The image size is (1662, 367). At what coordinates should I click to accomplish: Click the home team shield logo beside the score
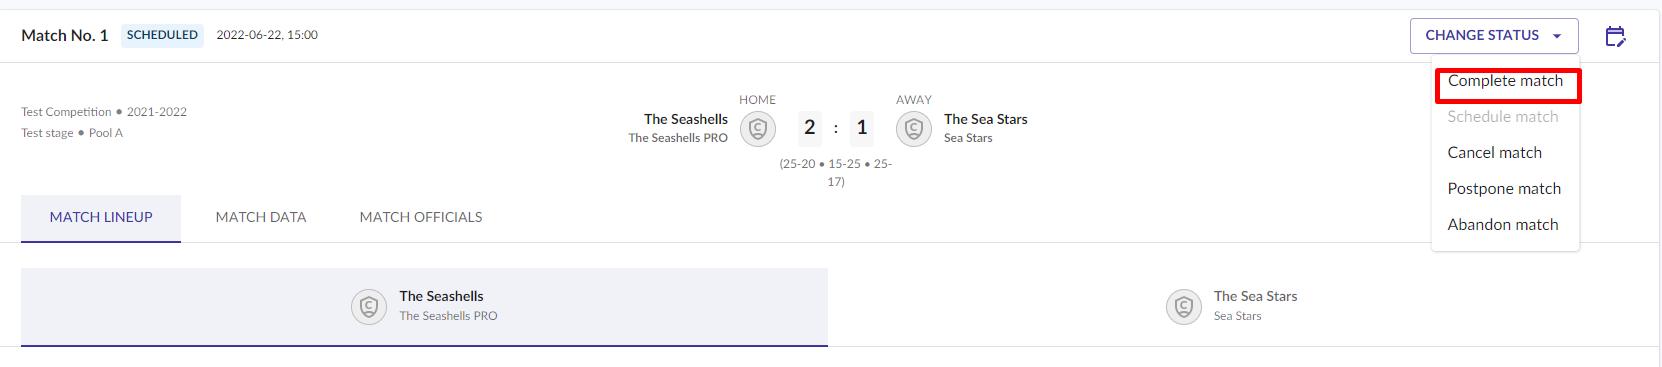pos(758,129)
